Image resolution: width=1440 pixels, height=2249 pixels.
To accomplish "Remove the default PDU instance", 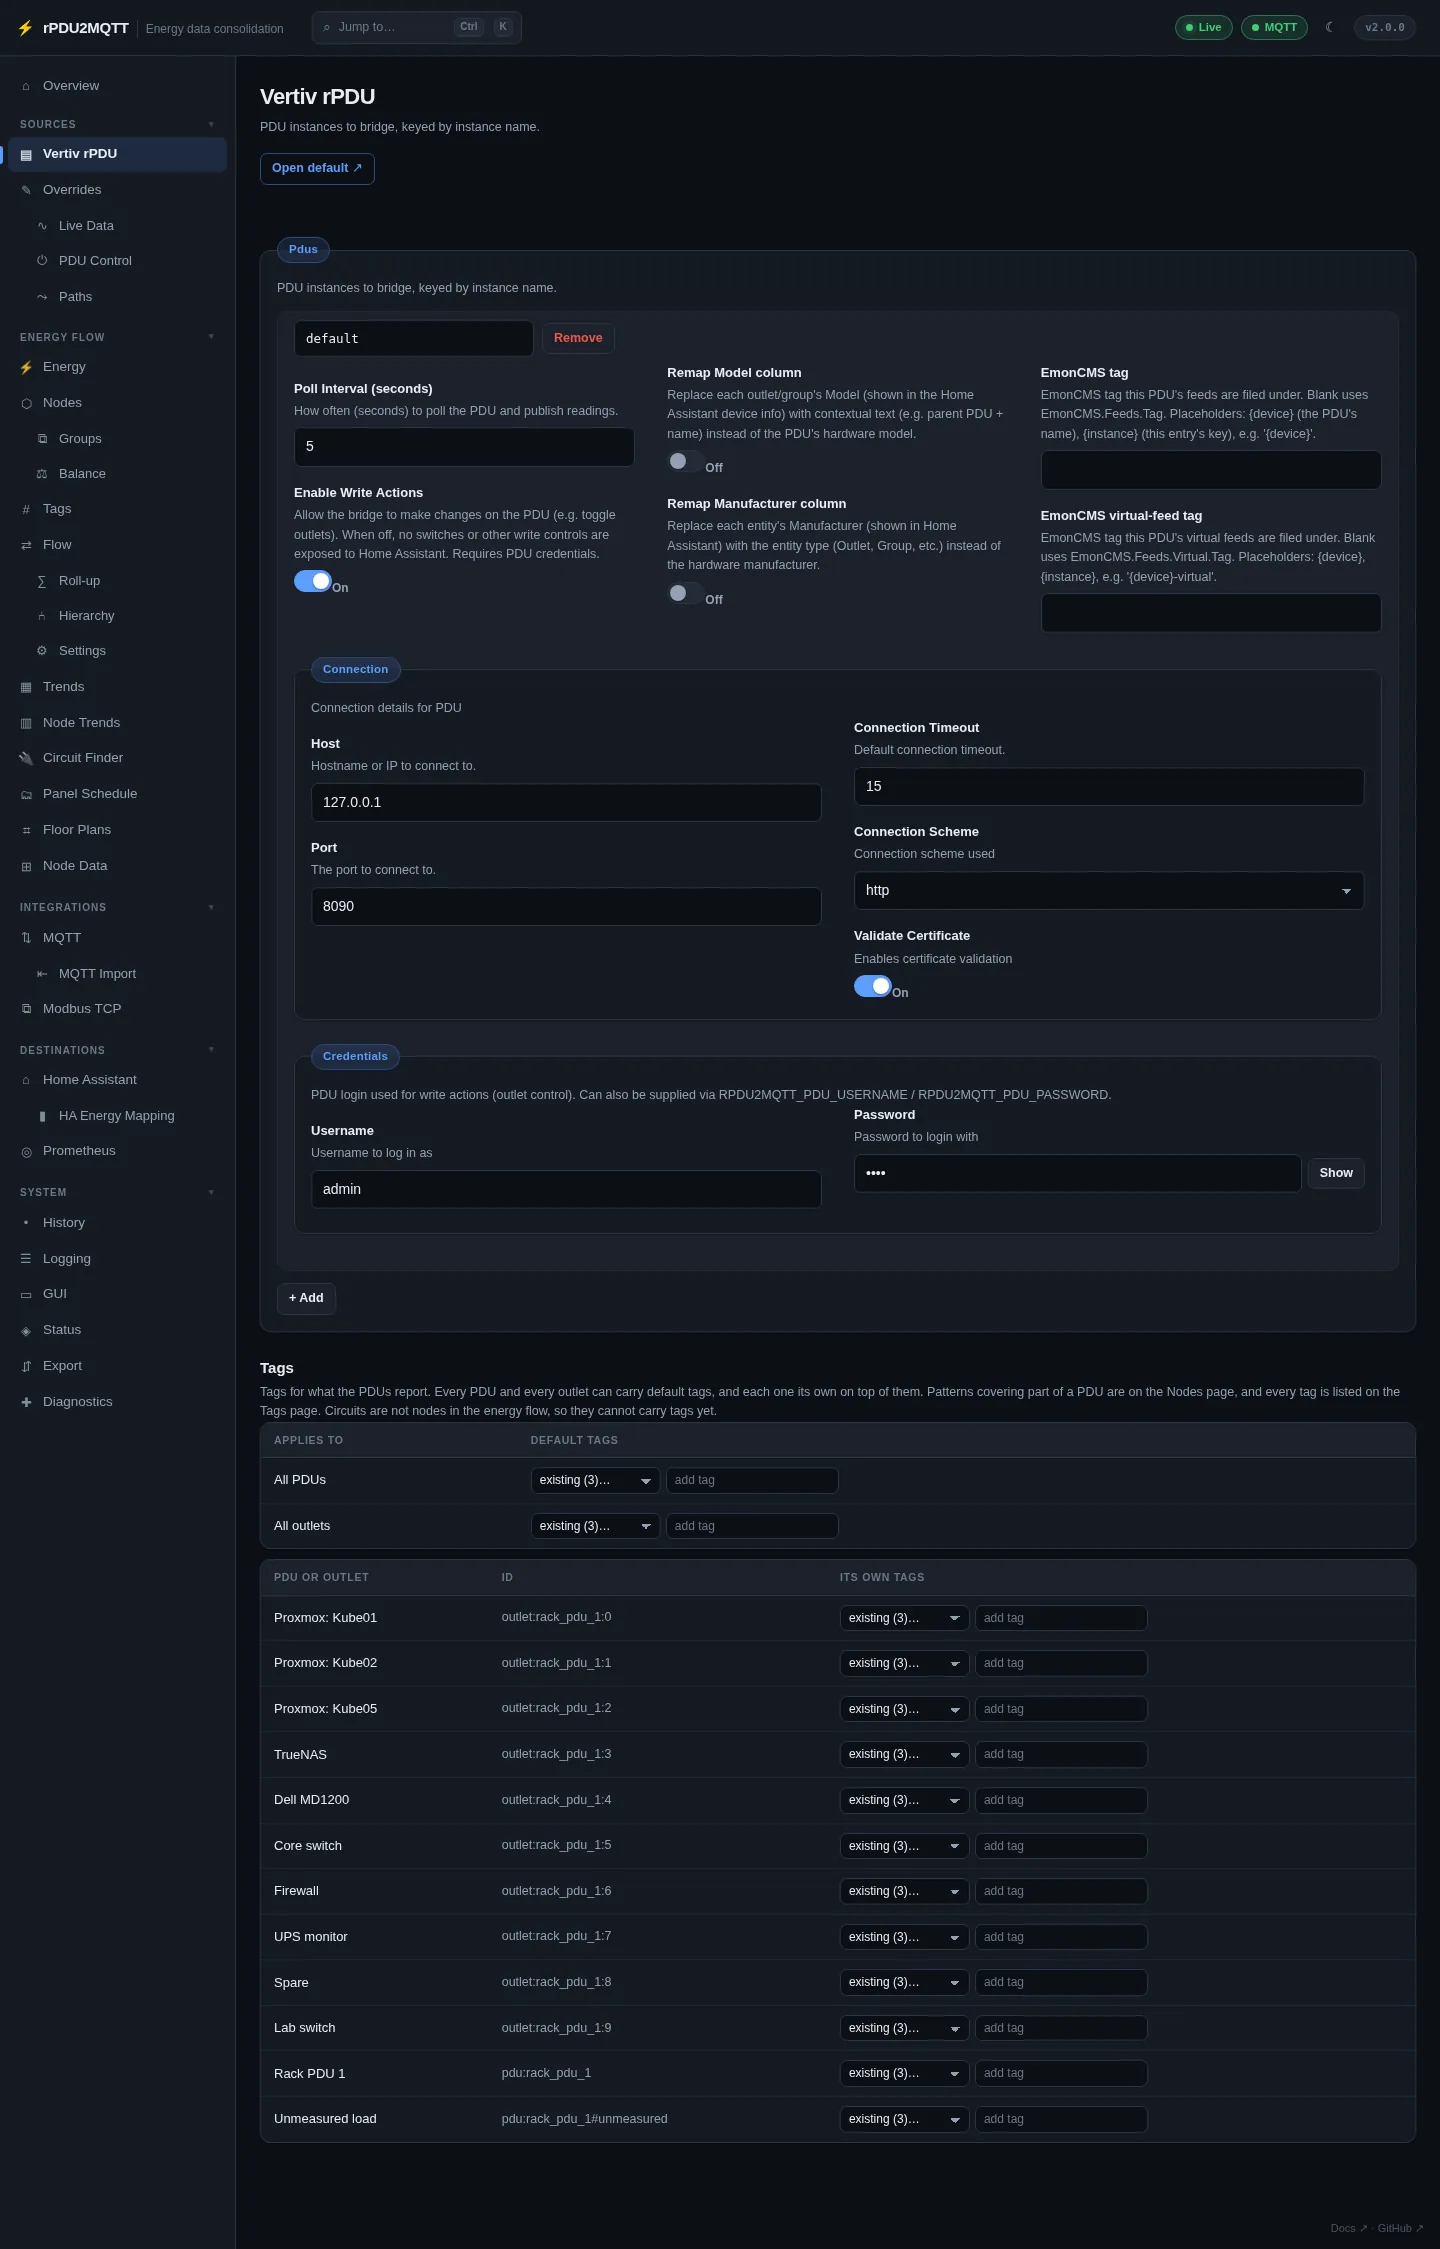I will 578,338.
